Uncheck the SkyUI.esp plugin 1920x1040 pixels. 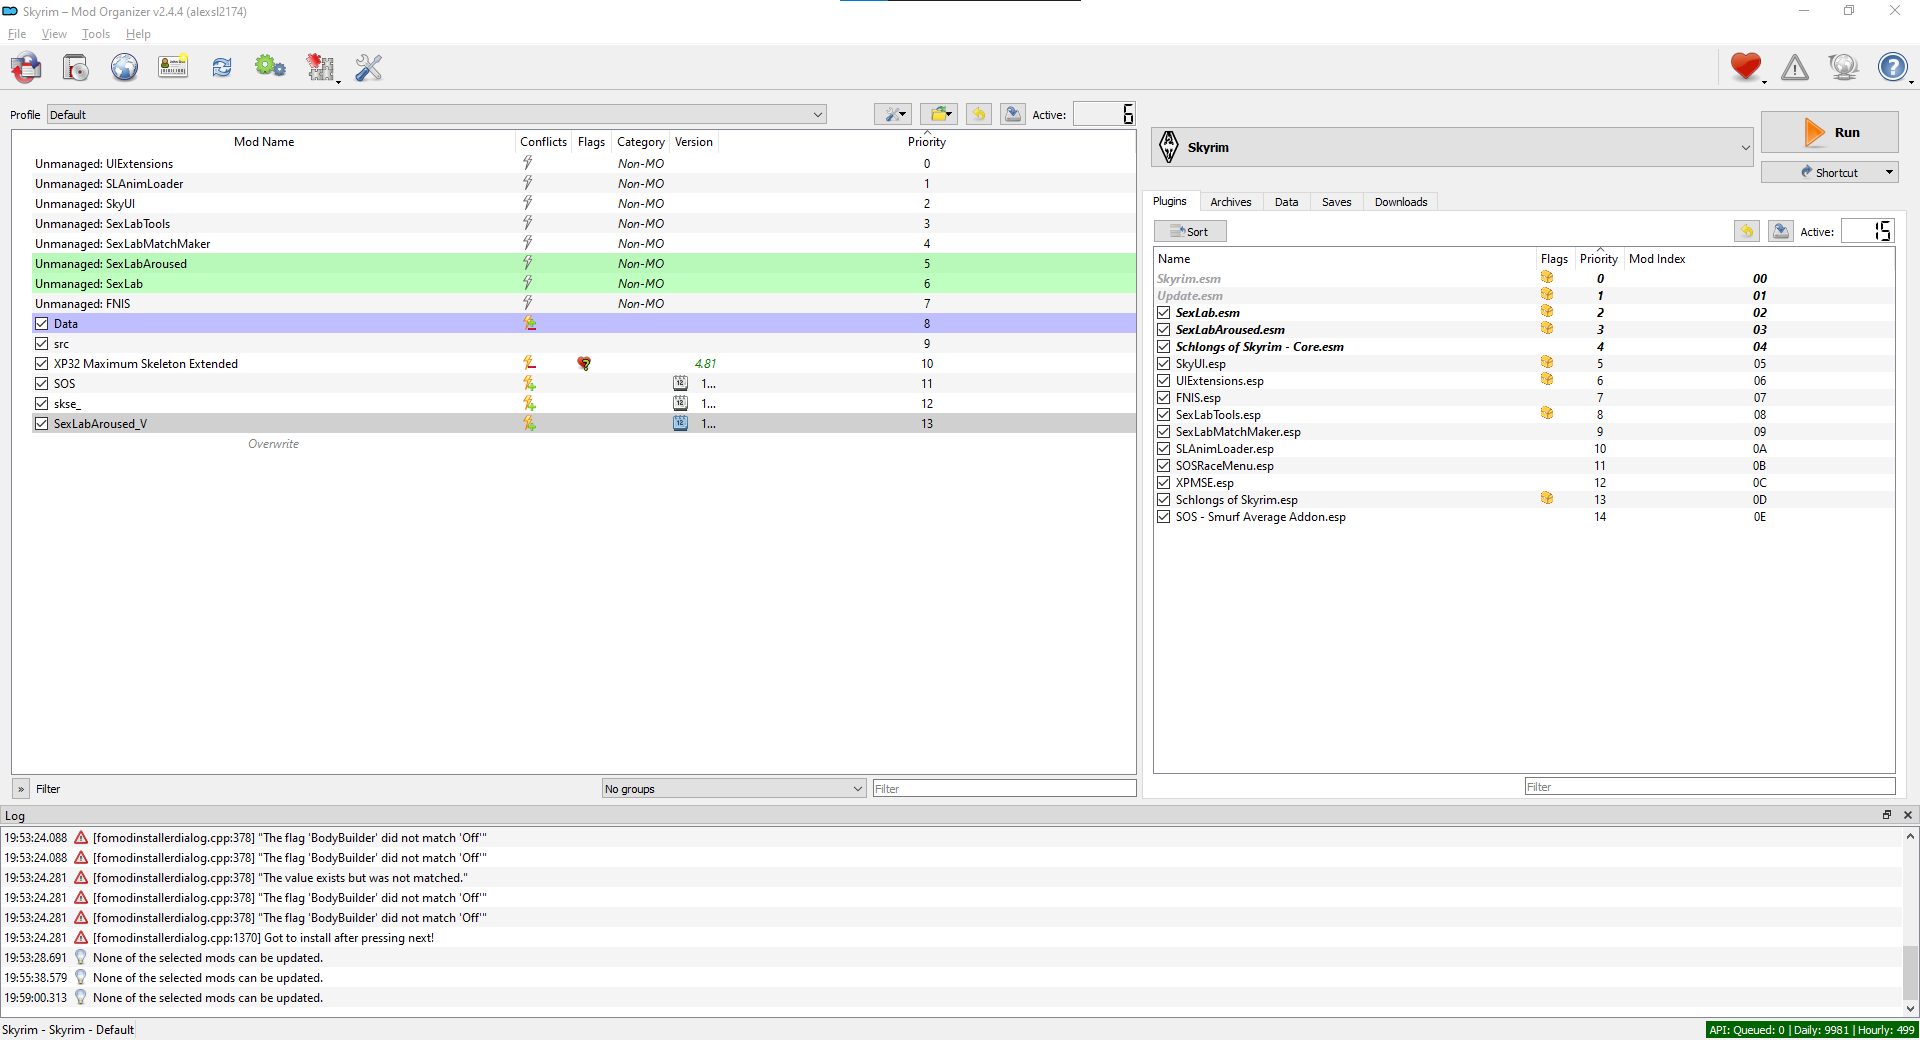tap(1164, 364)
